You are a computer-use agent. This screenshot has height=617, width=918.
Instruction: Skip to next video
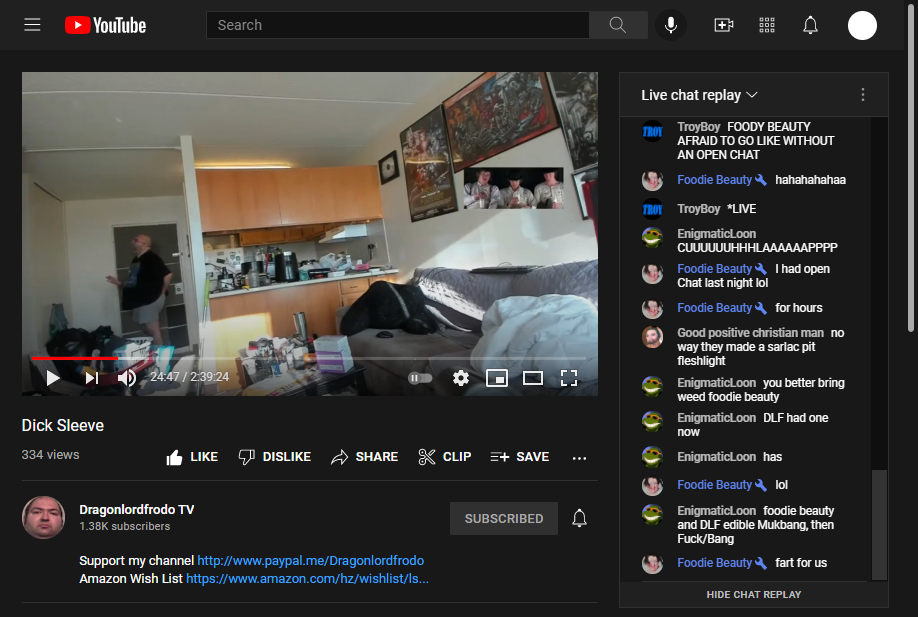coord(91,378)
